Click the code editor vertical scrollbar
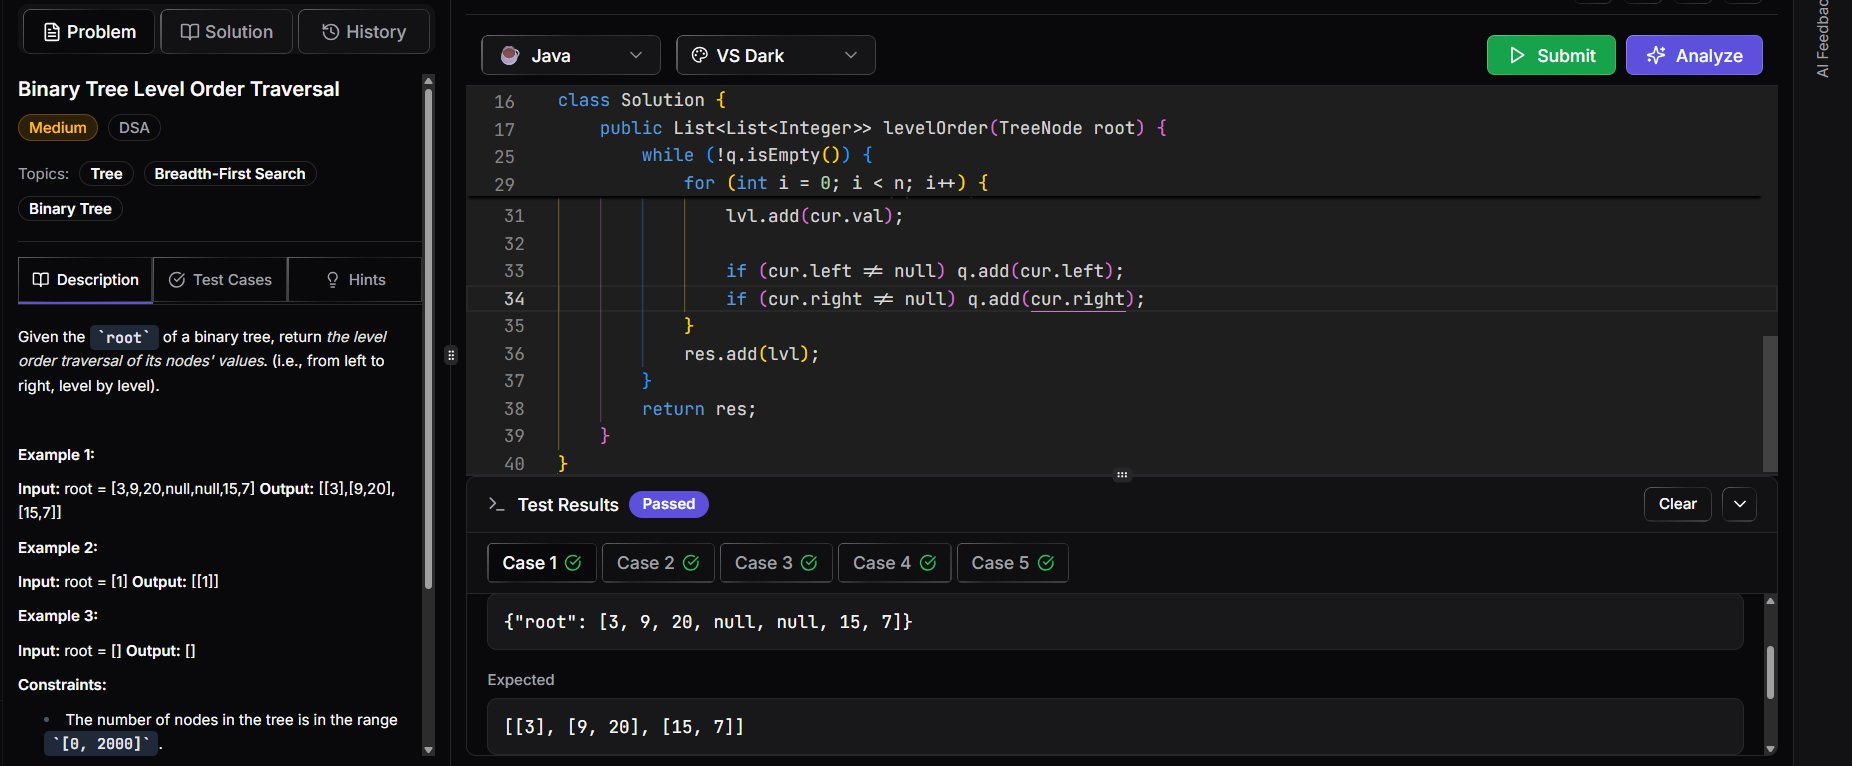The width and height of the screenshot is (1852, 766). pos(1769,402)
